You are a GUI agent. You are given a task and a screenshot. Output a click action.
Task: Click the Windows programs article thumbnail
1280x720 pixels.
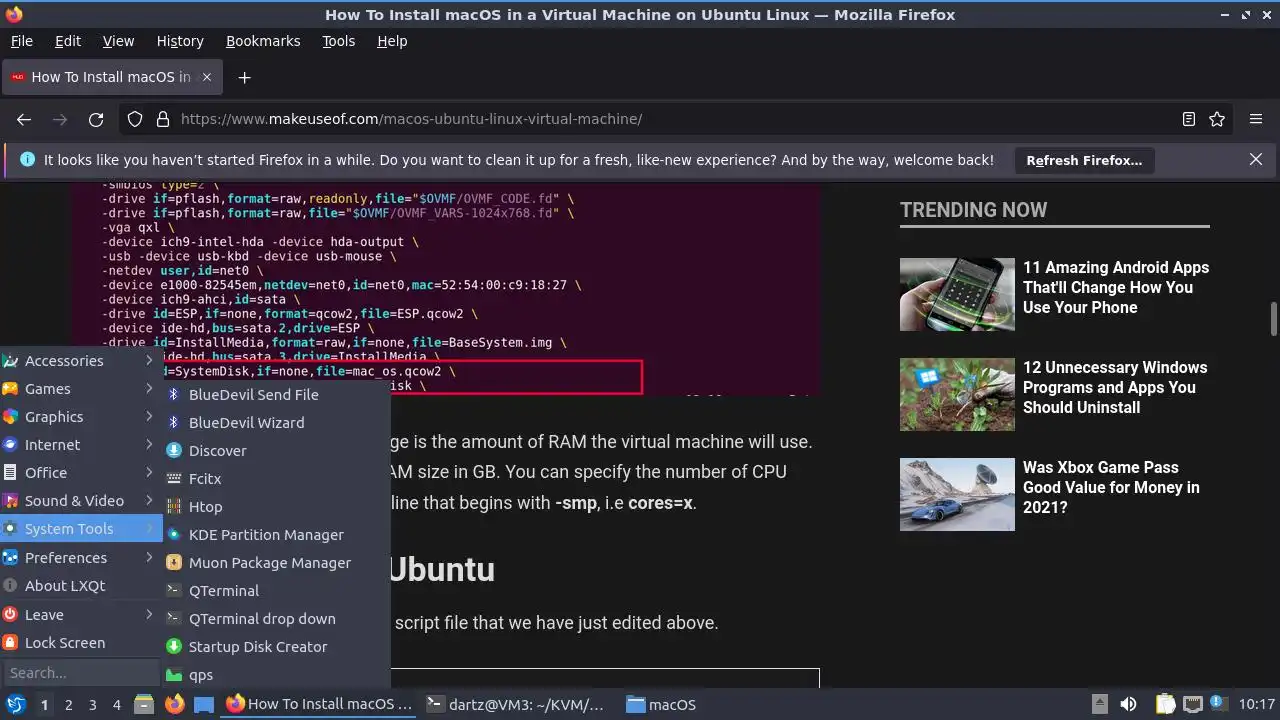(957, 395)
